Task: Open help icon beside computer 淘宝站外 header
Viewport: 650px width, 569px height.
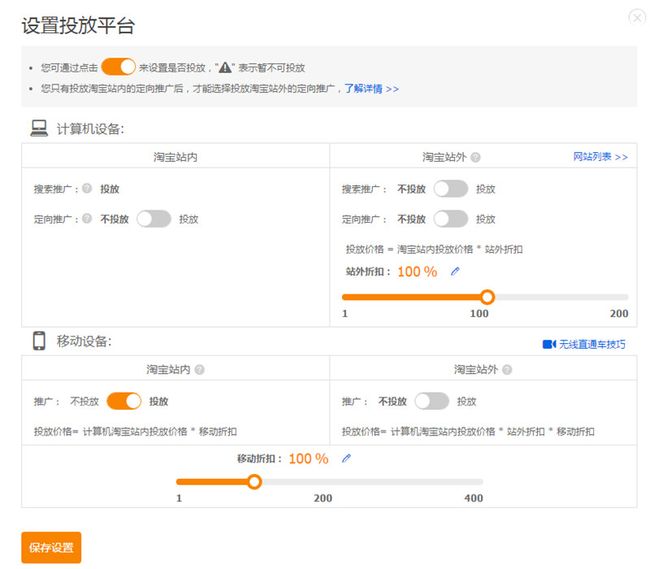Action: [475, 157]
